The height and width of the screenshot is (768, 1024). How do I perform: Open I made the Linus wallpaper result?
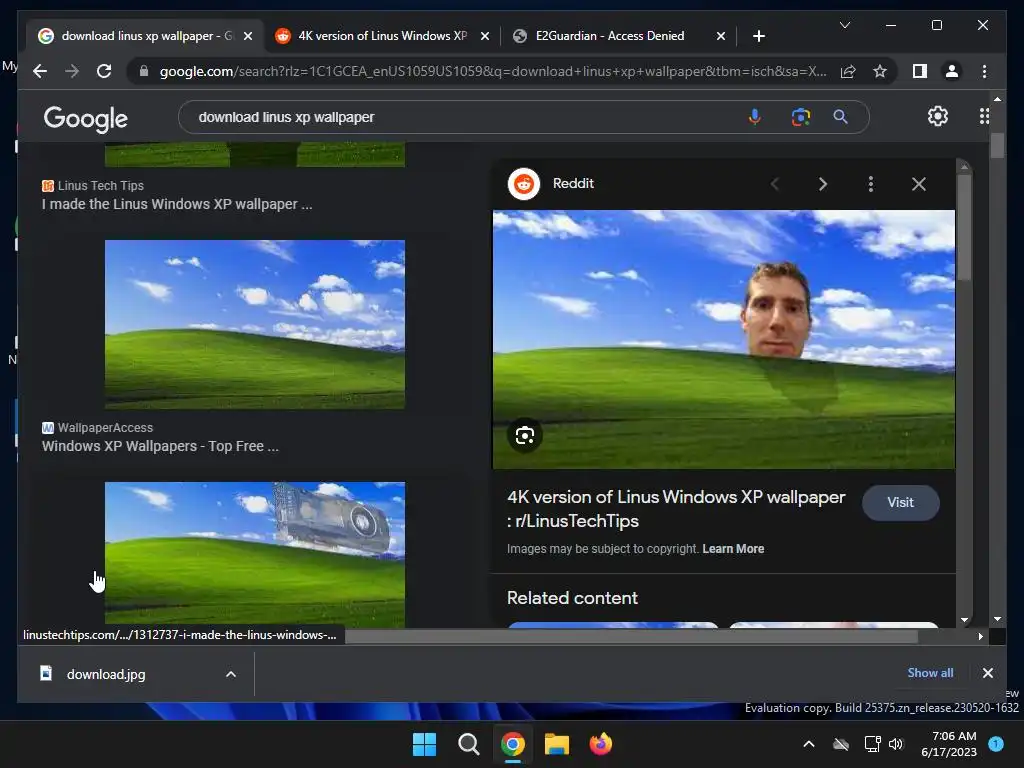pyautogui.click(x=177, y=204)
